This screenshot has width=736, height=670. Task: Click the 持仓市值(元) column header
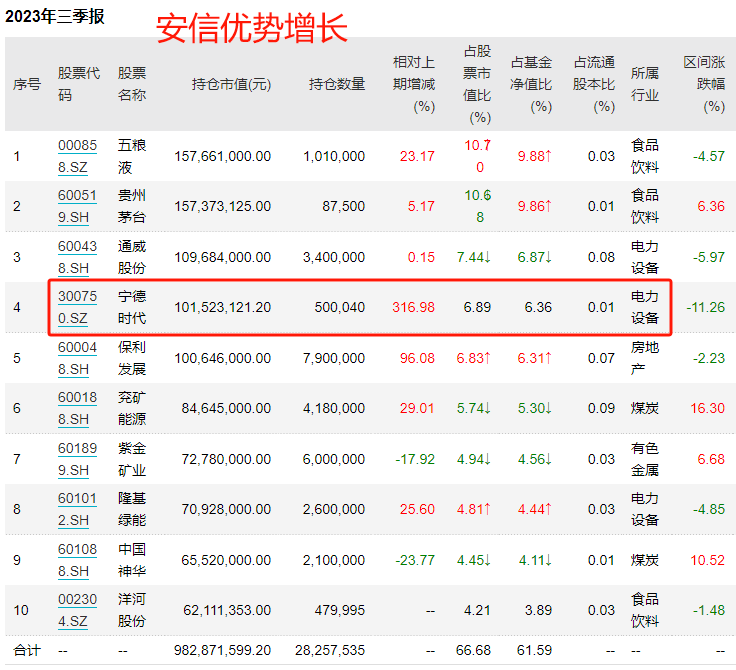pyautogui.click(x=231, y=85)
